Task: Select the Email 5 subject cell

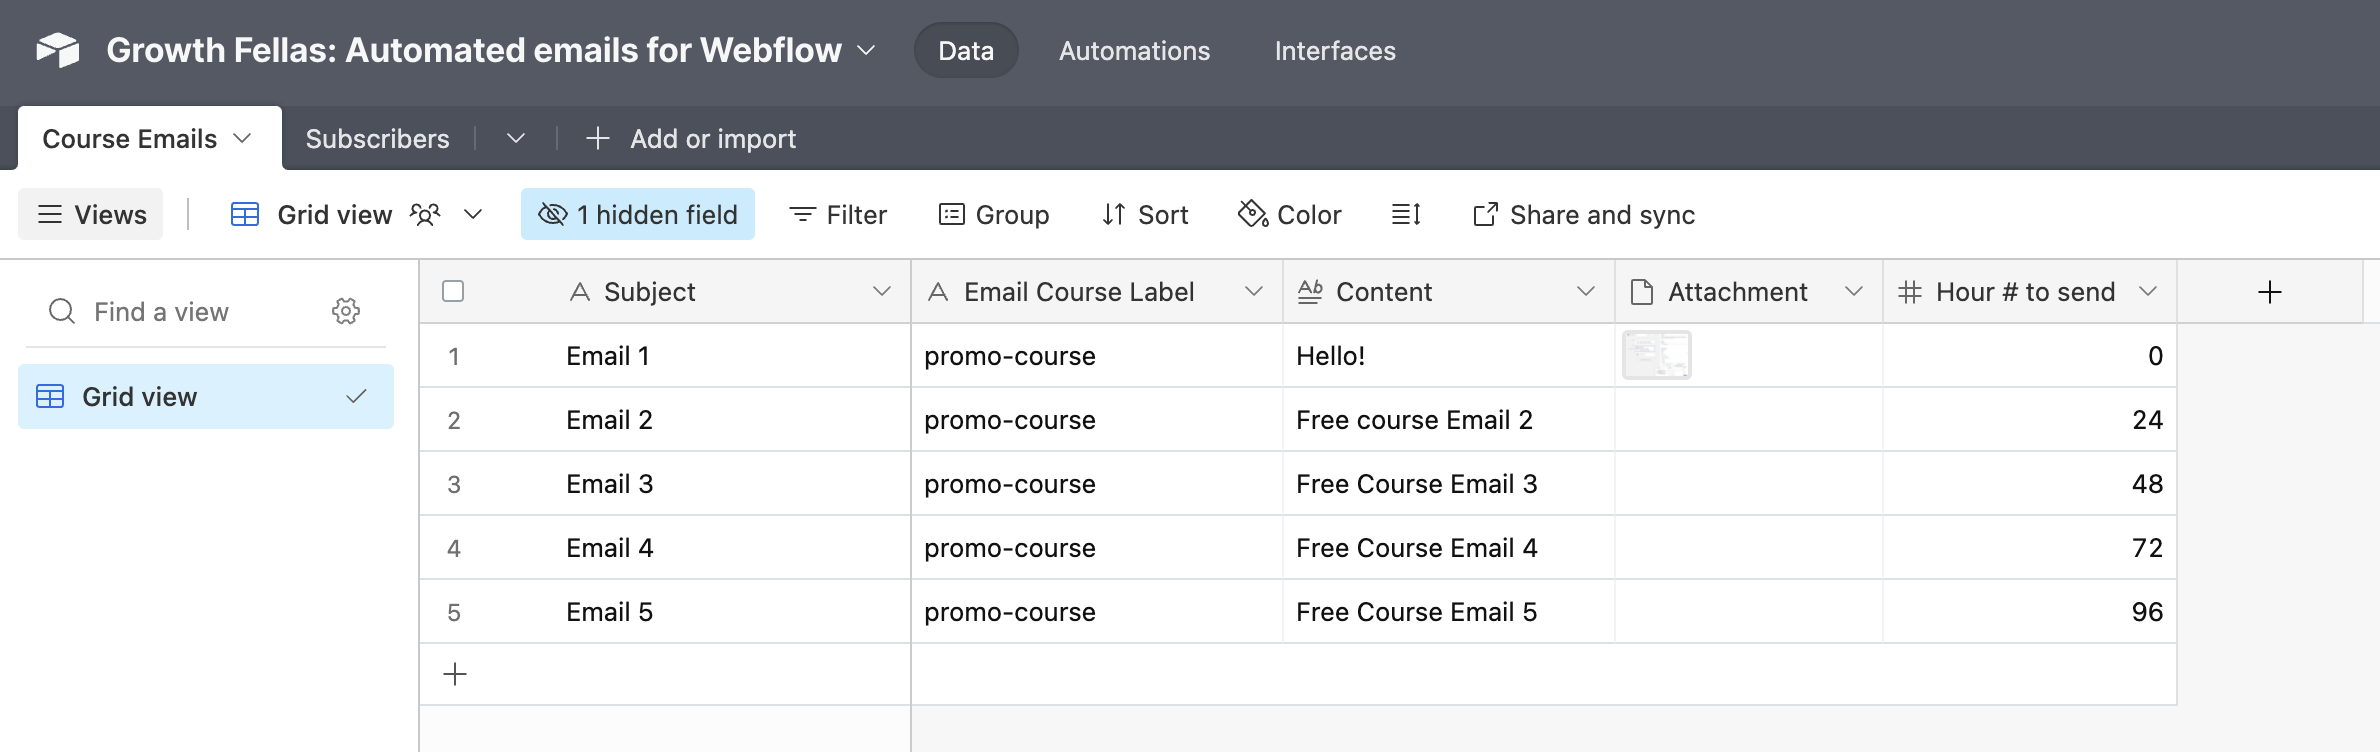Action: coord(665,612)
